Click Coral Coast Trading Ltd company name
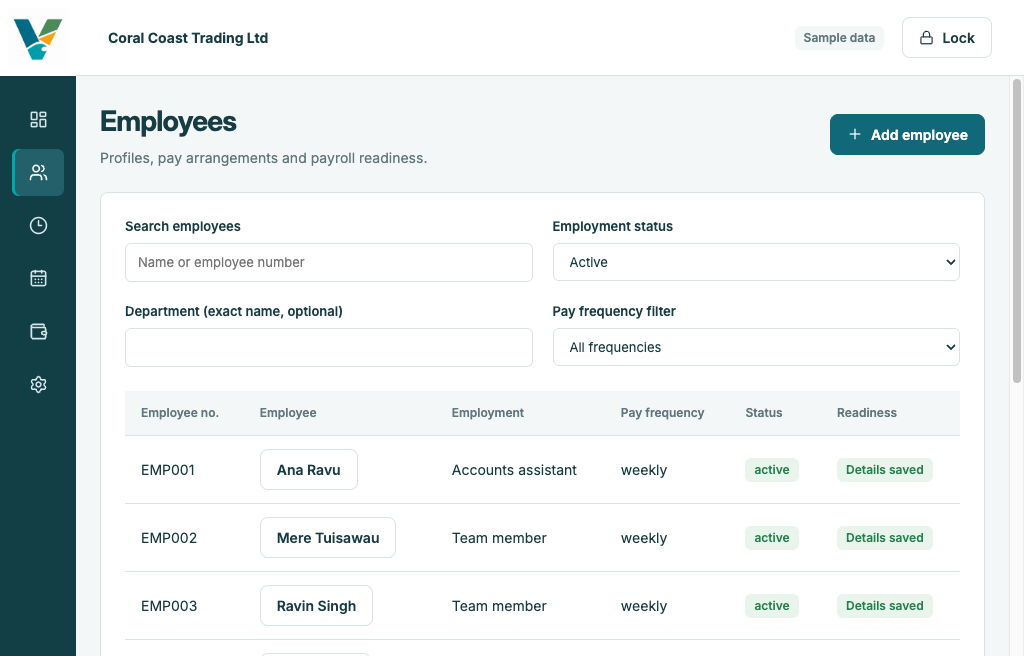This screenshot has width=1024, height=656. coord(188,38)
